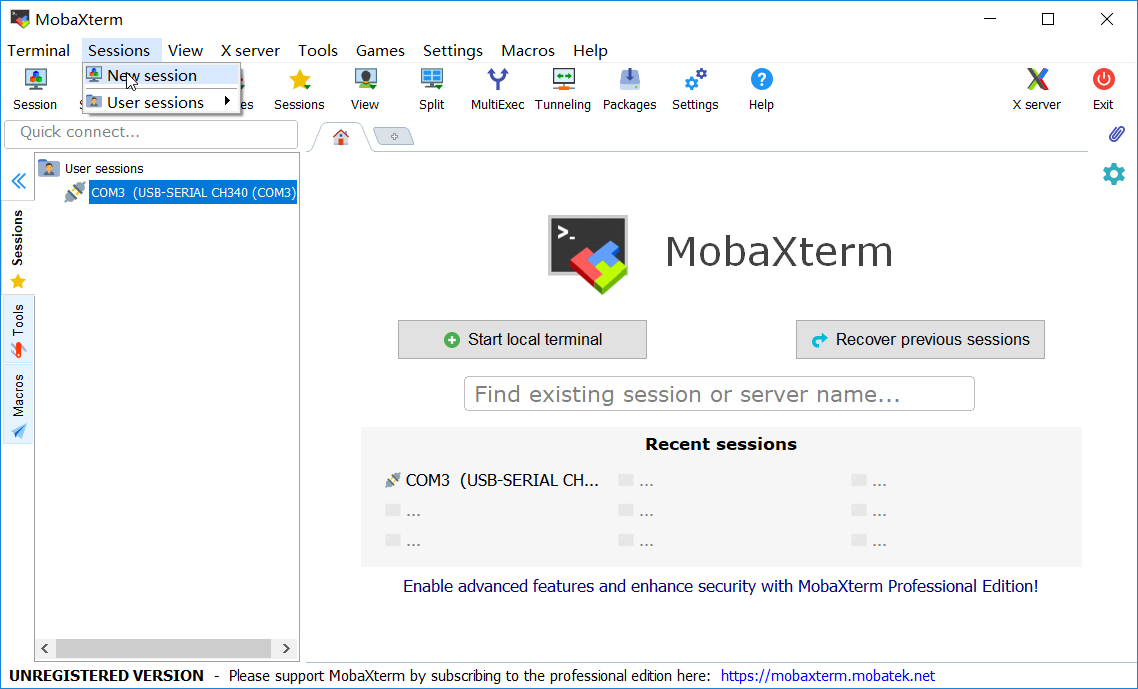Choose New session from Sessions menu
Viewport: 1138px width, 689px height.
click(162, 76)
